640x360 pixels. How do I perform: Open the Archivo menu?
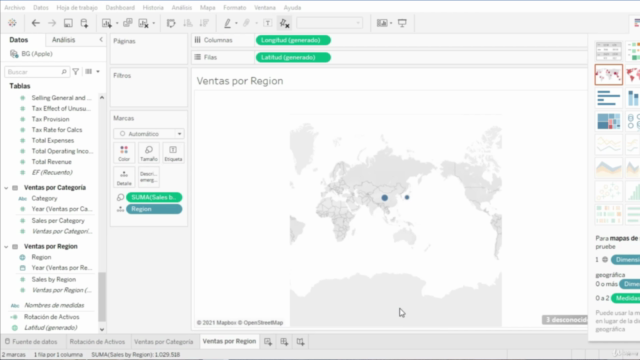point(14,7)
